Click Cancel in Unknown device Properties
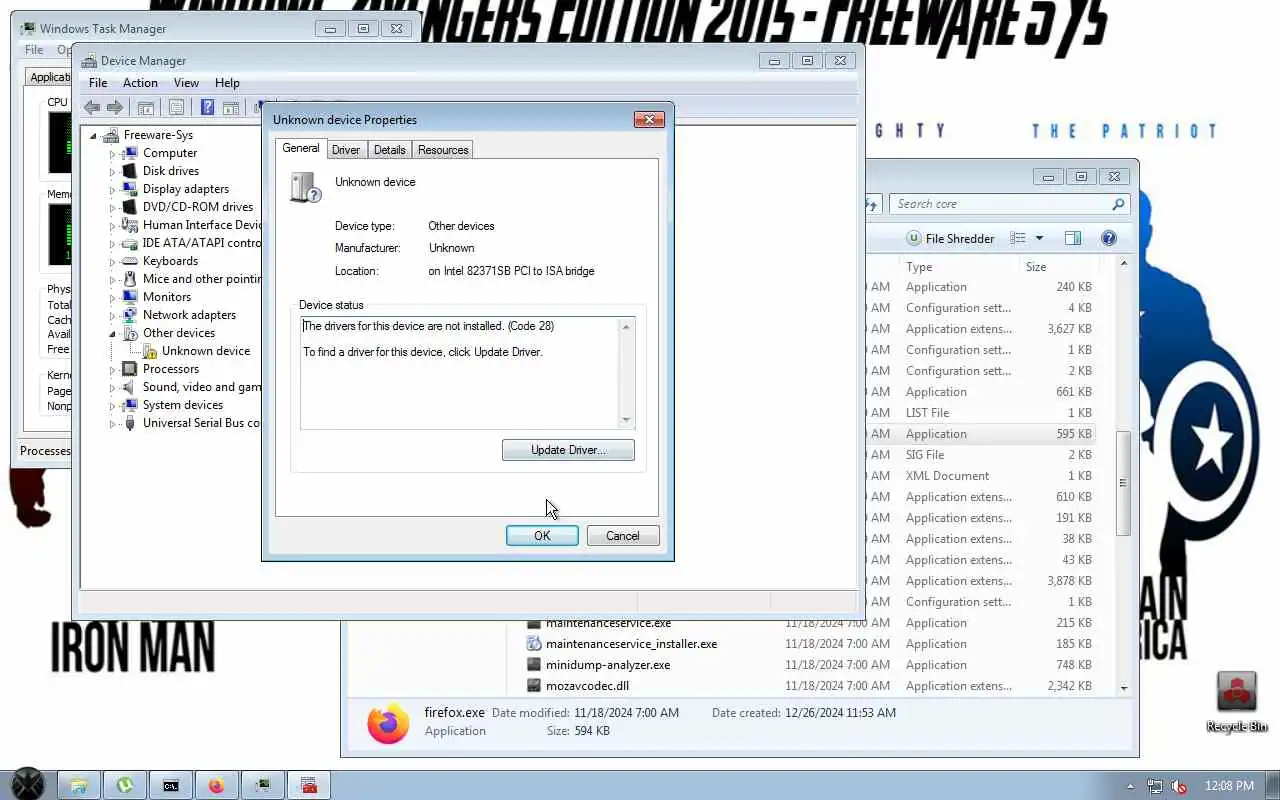 (x=622, y=536)
